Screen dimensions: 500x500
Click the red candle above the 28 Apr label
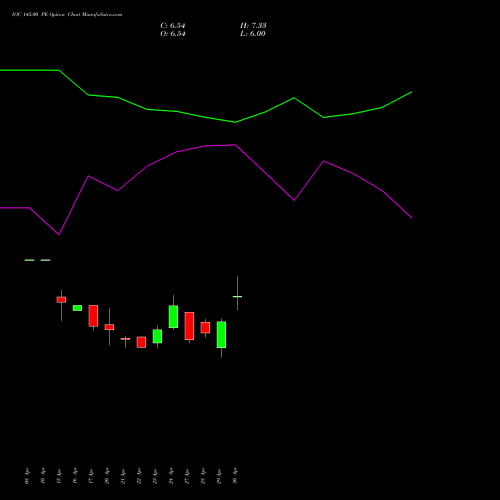tap(205, 328)
